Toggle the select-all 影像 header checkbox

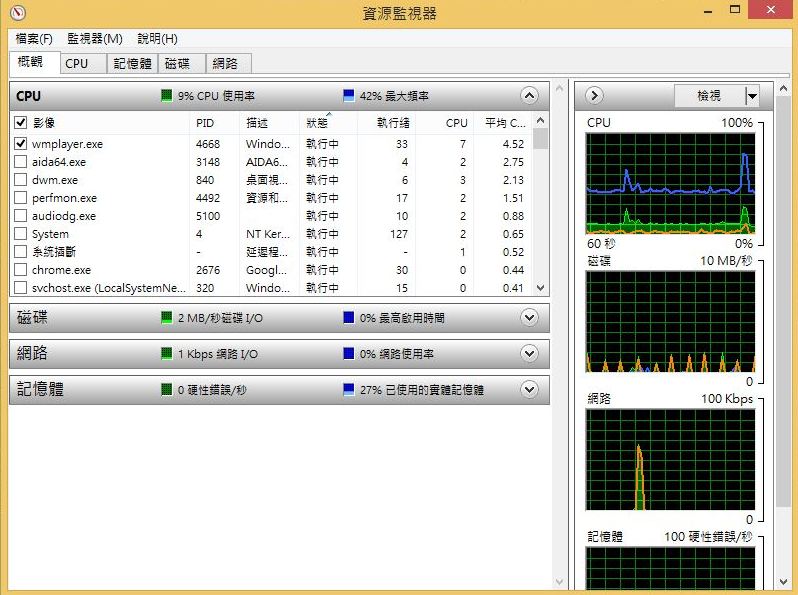20,123
